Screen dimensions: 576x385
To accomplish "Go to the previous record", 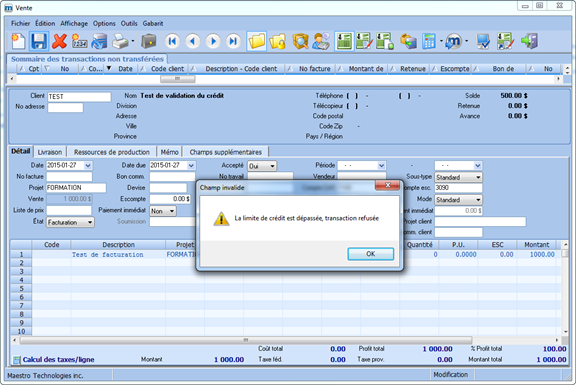I will tap(192, 41).
